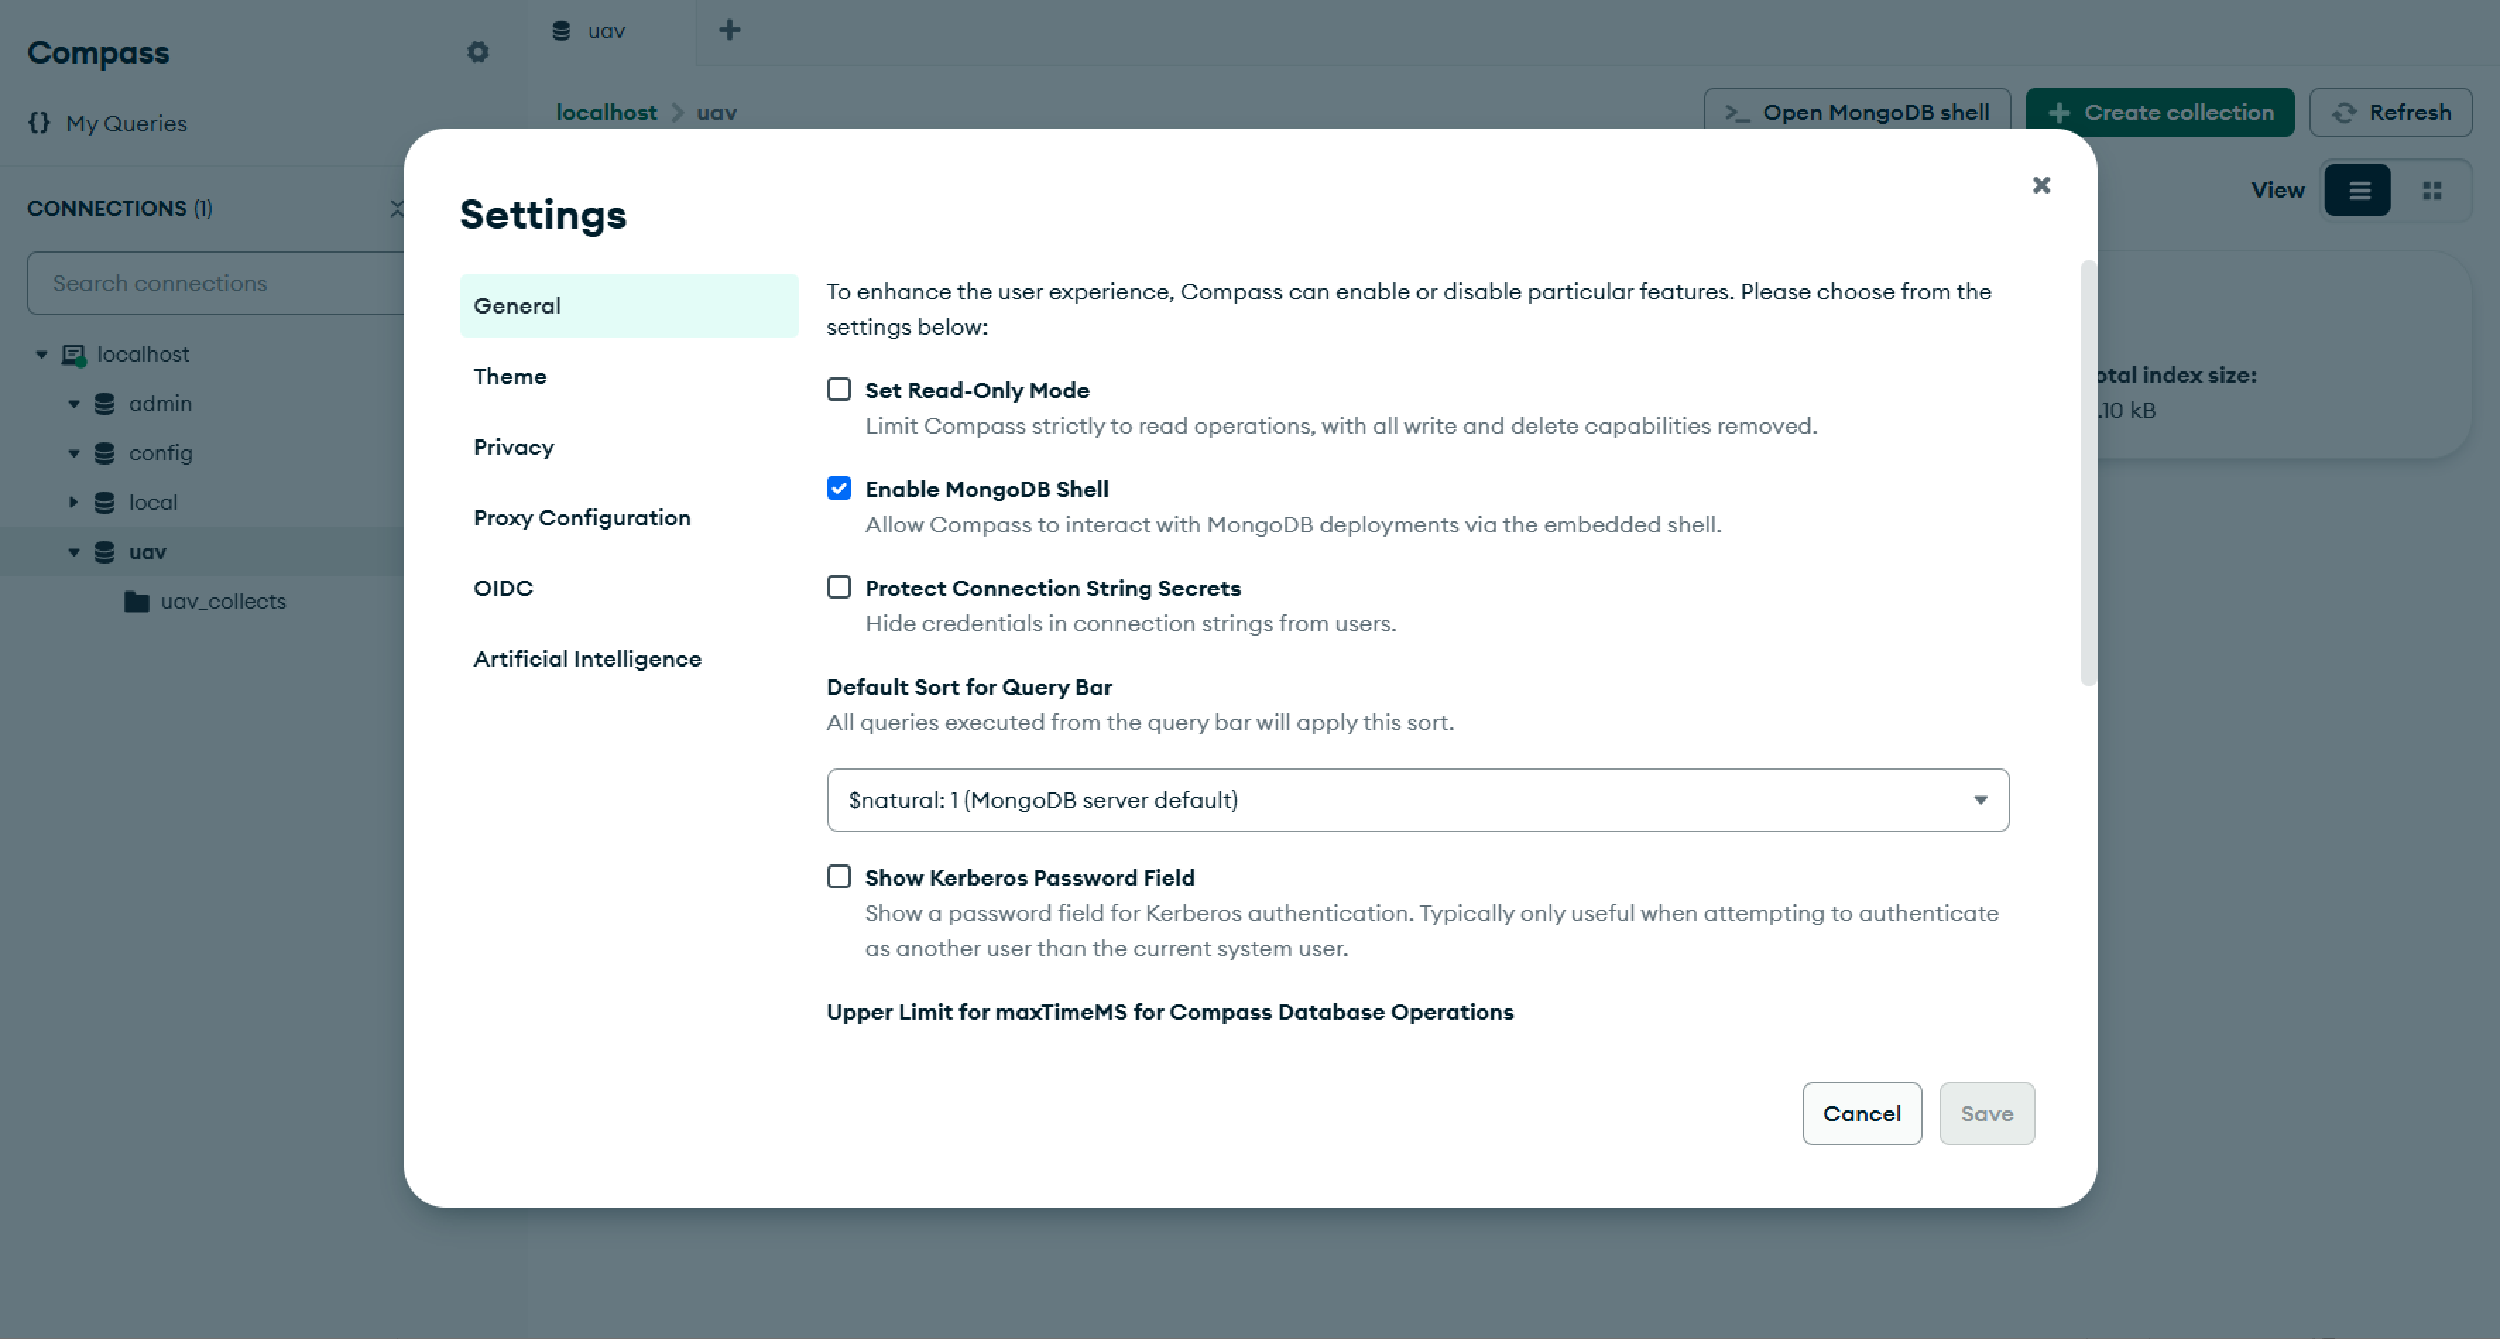The image size is (2500, 1339).
Task: Click the uav breadcrumb text
Action: 717,112
